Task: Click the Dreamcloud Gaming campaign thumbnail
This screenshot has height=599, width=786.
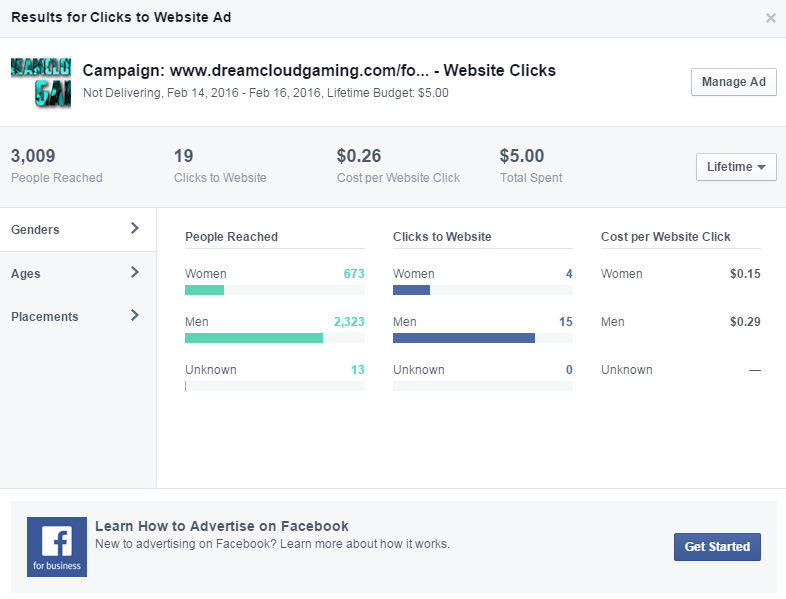Action: click(x=41, y=83)
